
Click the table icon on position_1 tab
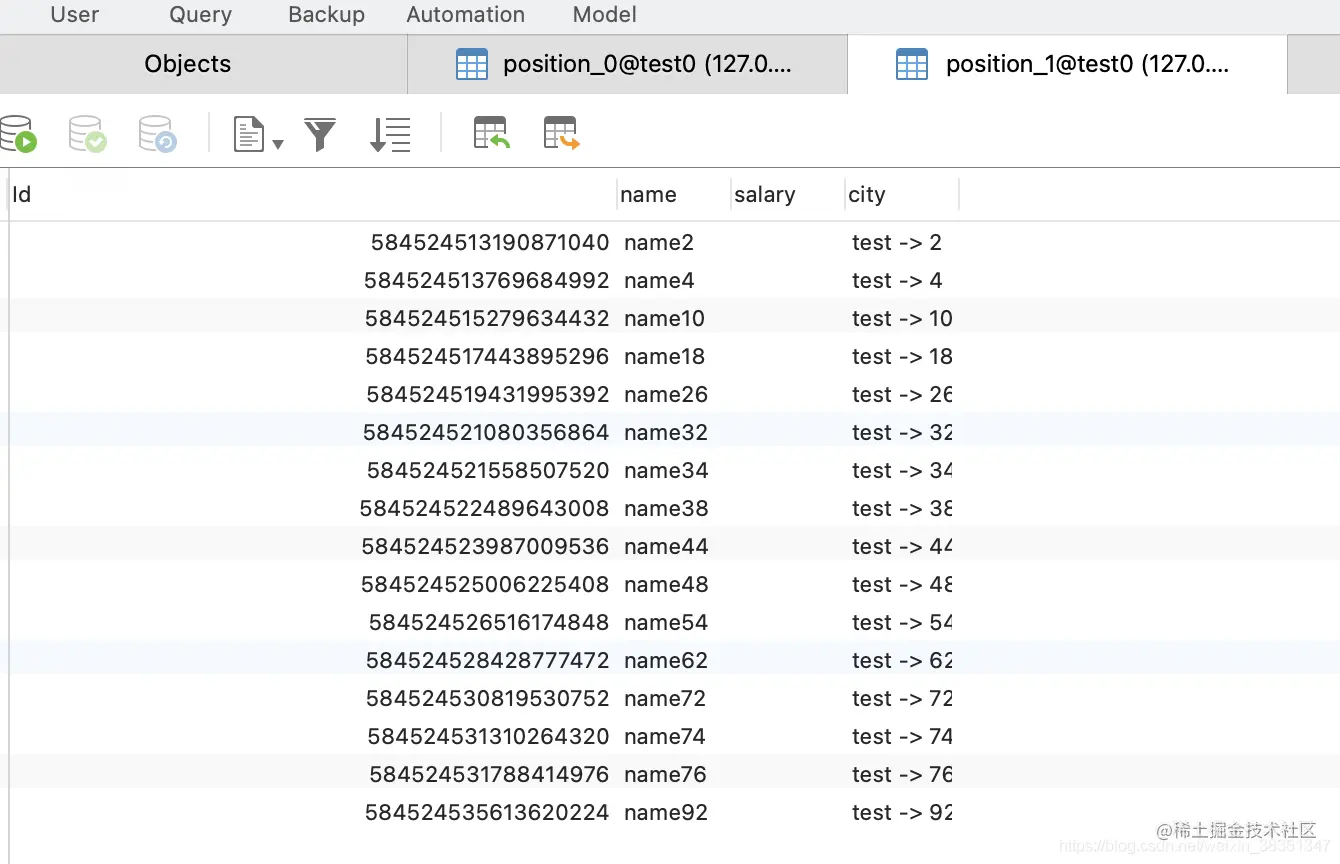(x=911, y=64)
